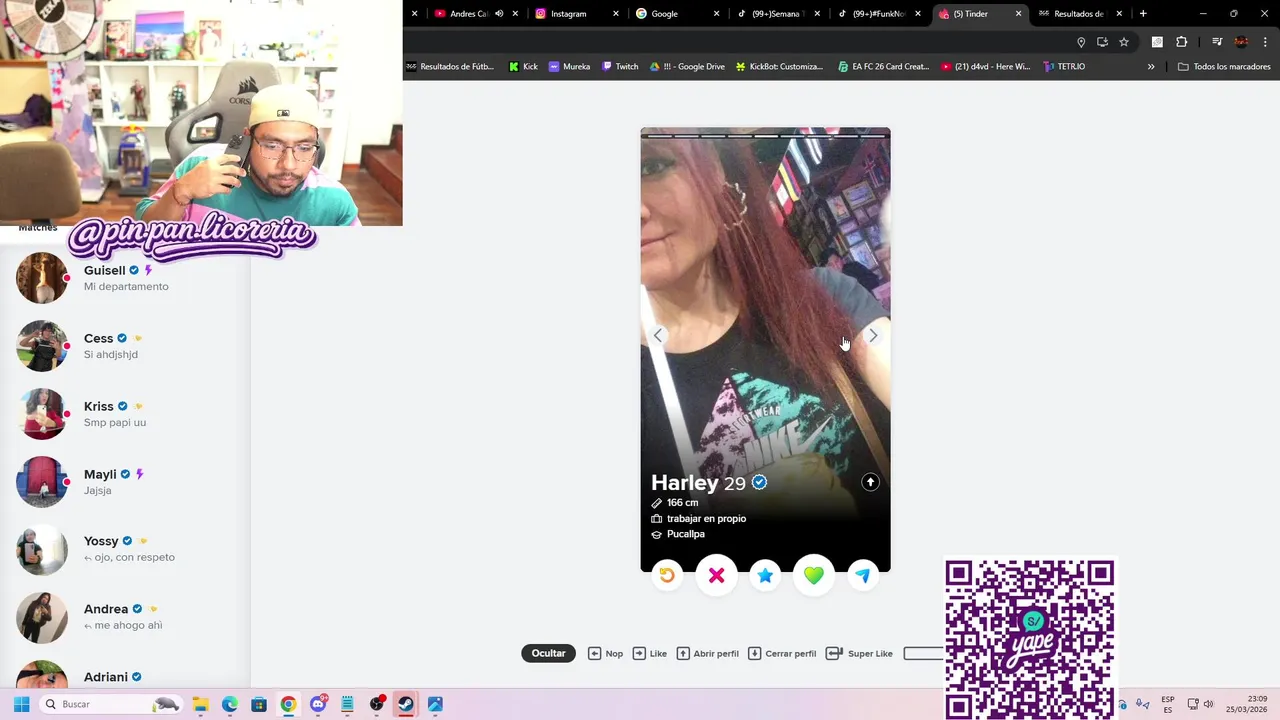Click the blue paper-plane send button on the card
Image resolution: width=1280 pixels, height=720 pixels.
[863, 575]
